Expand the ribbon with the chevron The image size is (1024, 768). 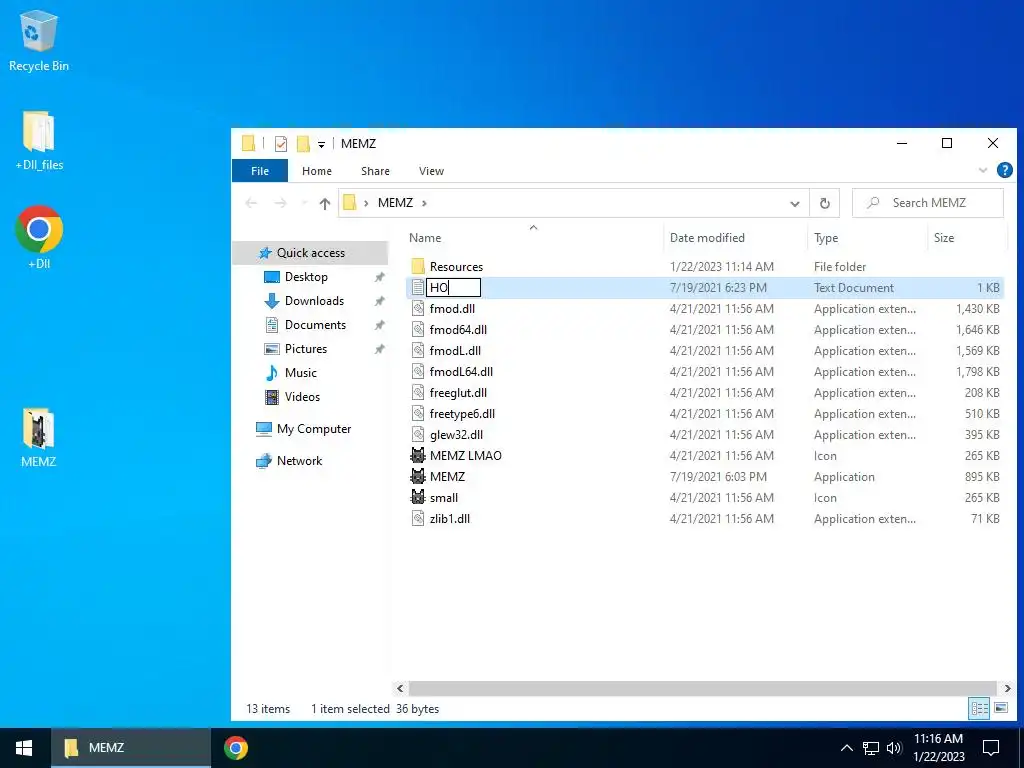click(982, 170)
